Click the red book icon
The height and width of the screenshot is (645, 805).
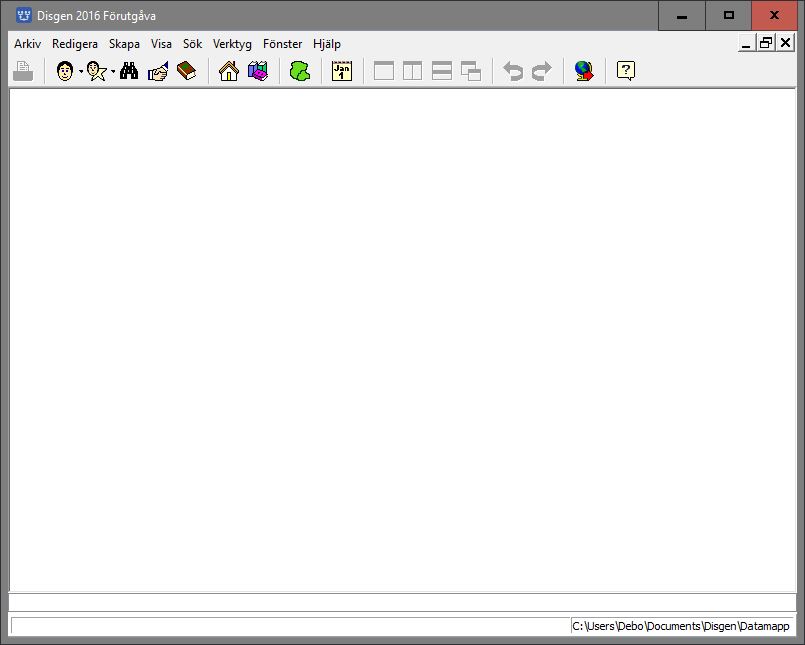coord(186,71)
